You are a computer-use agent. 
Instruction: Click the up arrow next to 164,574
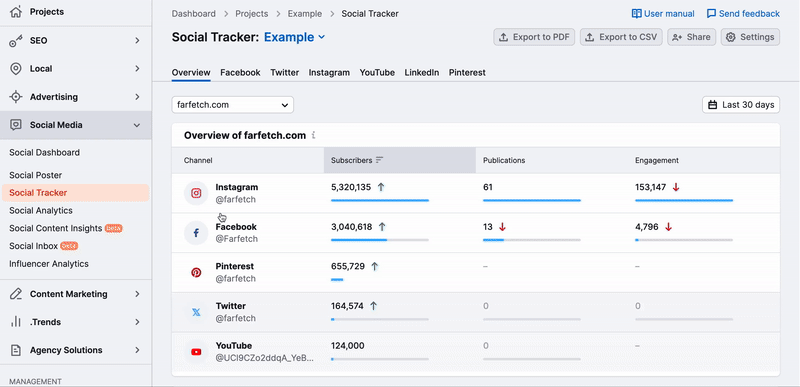click(373, 306)
